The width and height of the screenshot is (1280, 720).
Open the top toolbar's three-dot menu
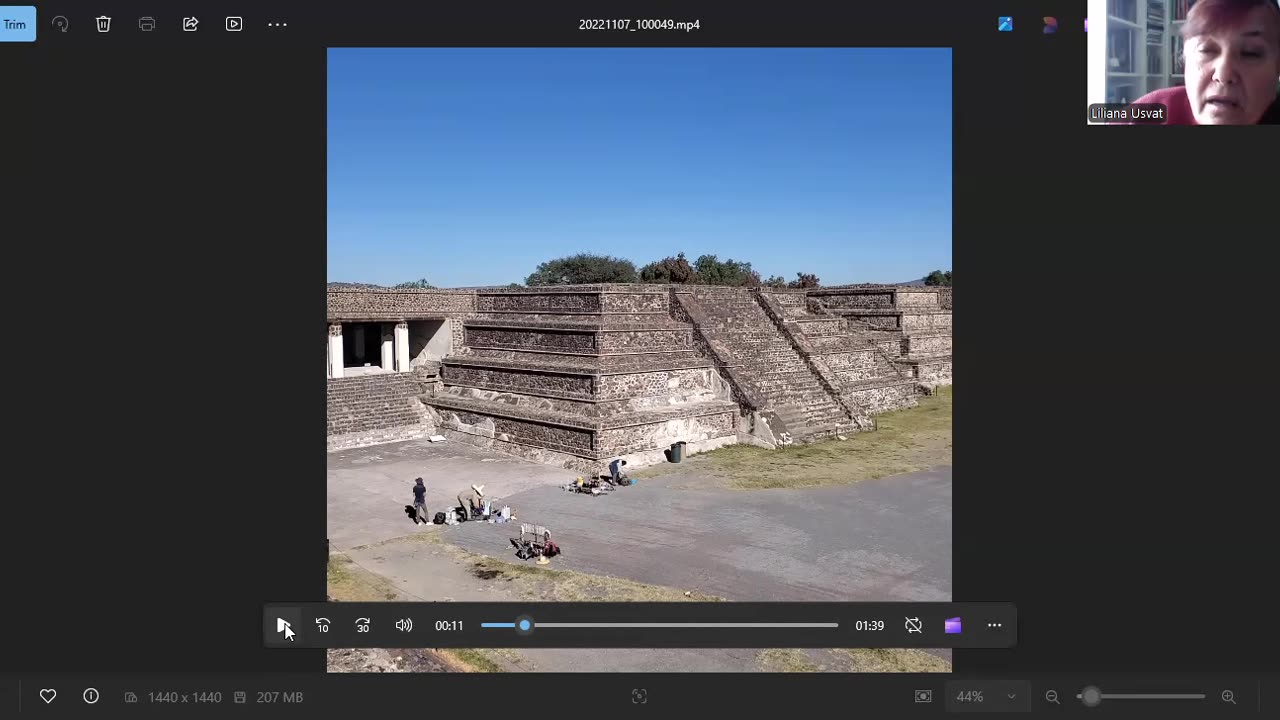(277, 24)
